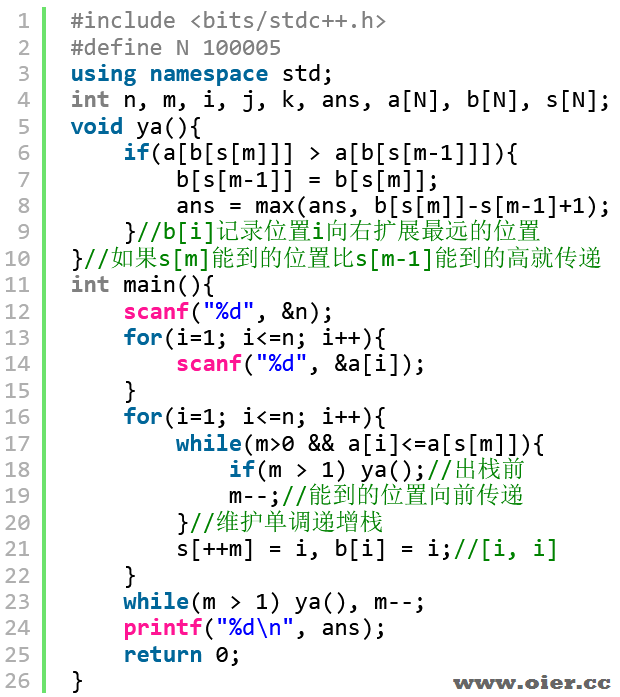Click 'while(m > 1) ya(), m--;' line
The height and width of the screenshot is (697, 620).
[274, 602]
